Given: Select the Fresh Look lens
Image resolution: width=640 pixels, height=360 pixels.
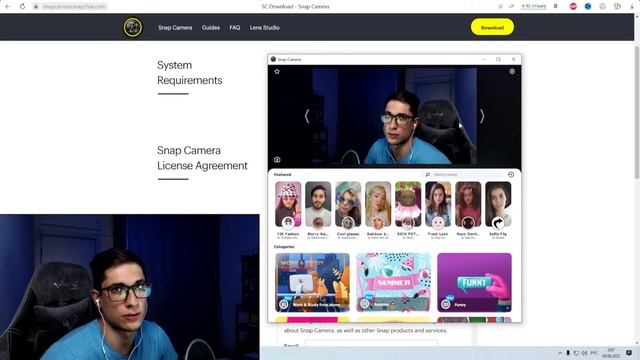Looking at the screenshot, I should tap(438, 204).
